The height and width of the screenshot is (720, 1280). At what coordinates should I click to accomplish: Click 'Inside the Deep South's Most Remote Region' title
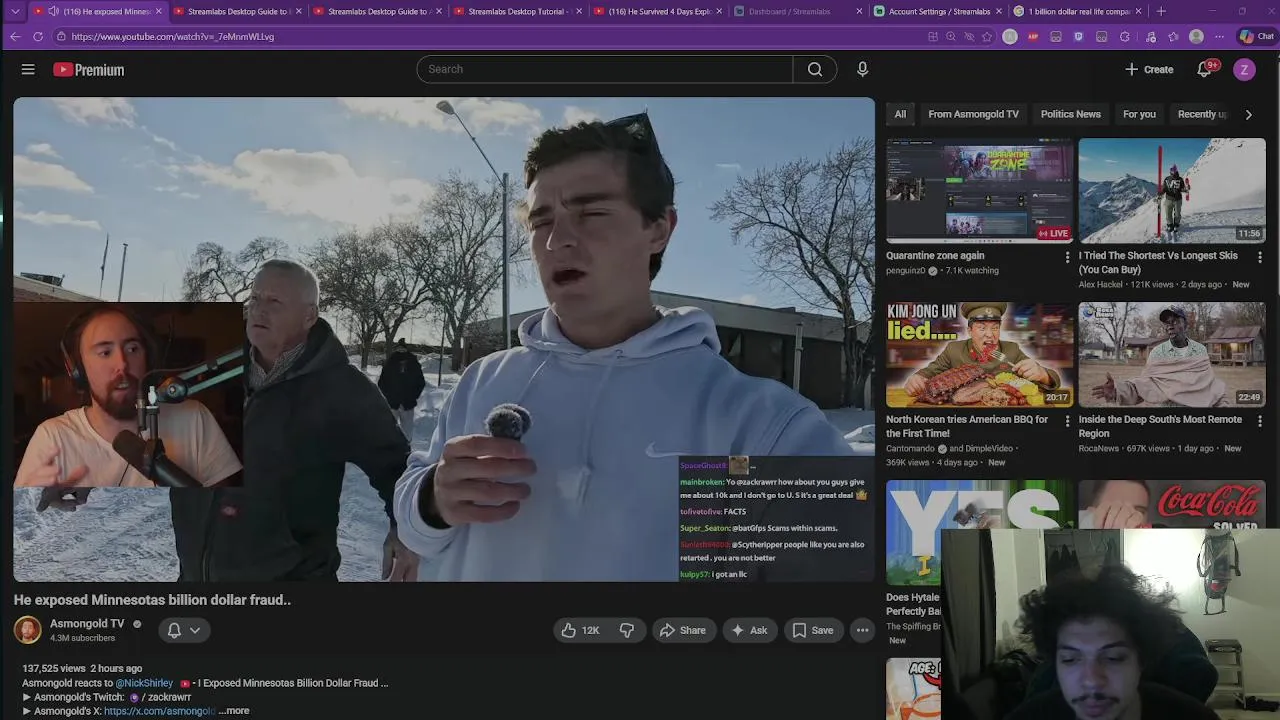coord(1160,426)
